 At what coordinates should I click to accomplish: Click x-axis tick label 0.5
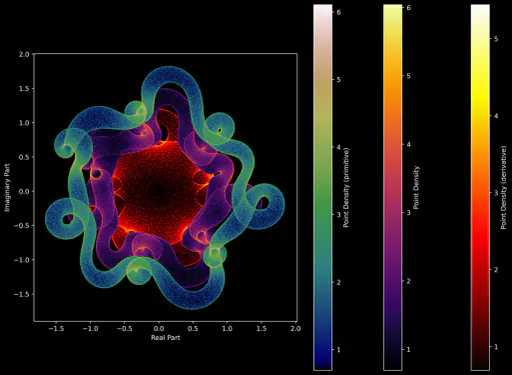click(x=193, y=329)
